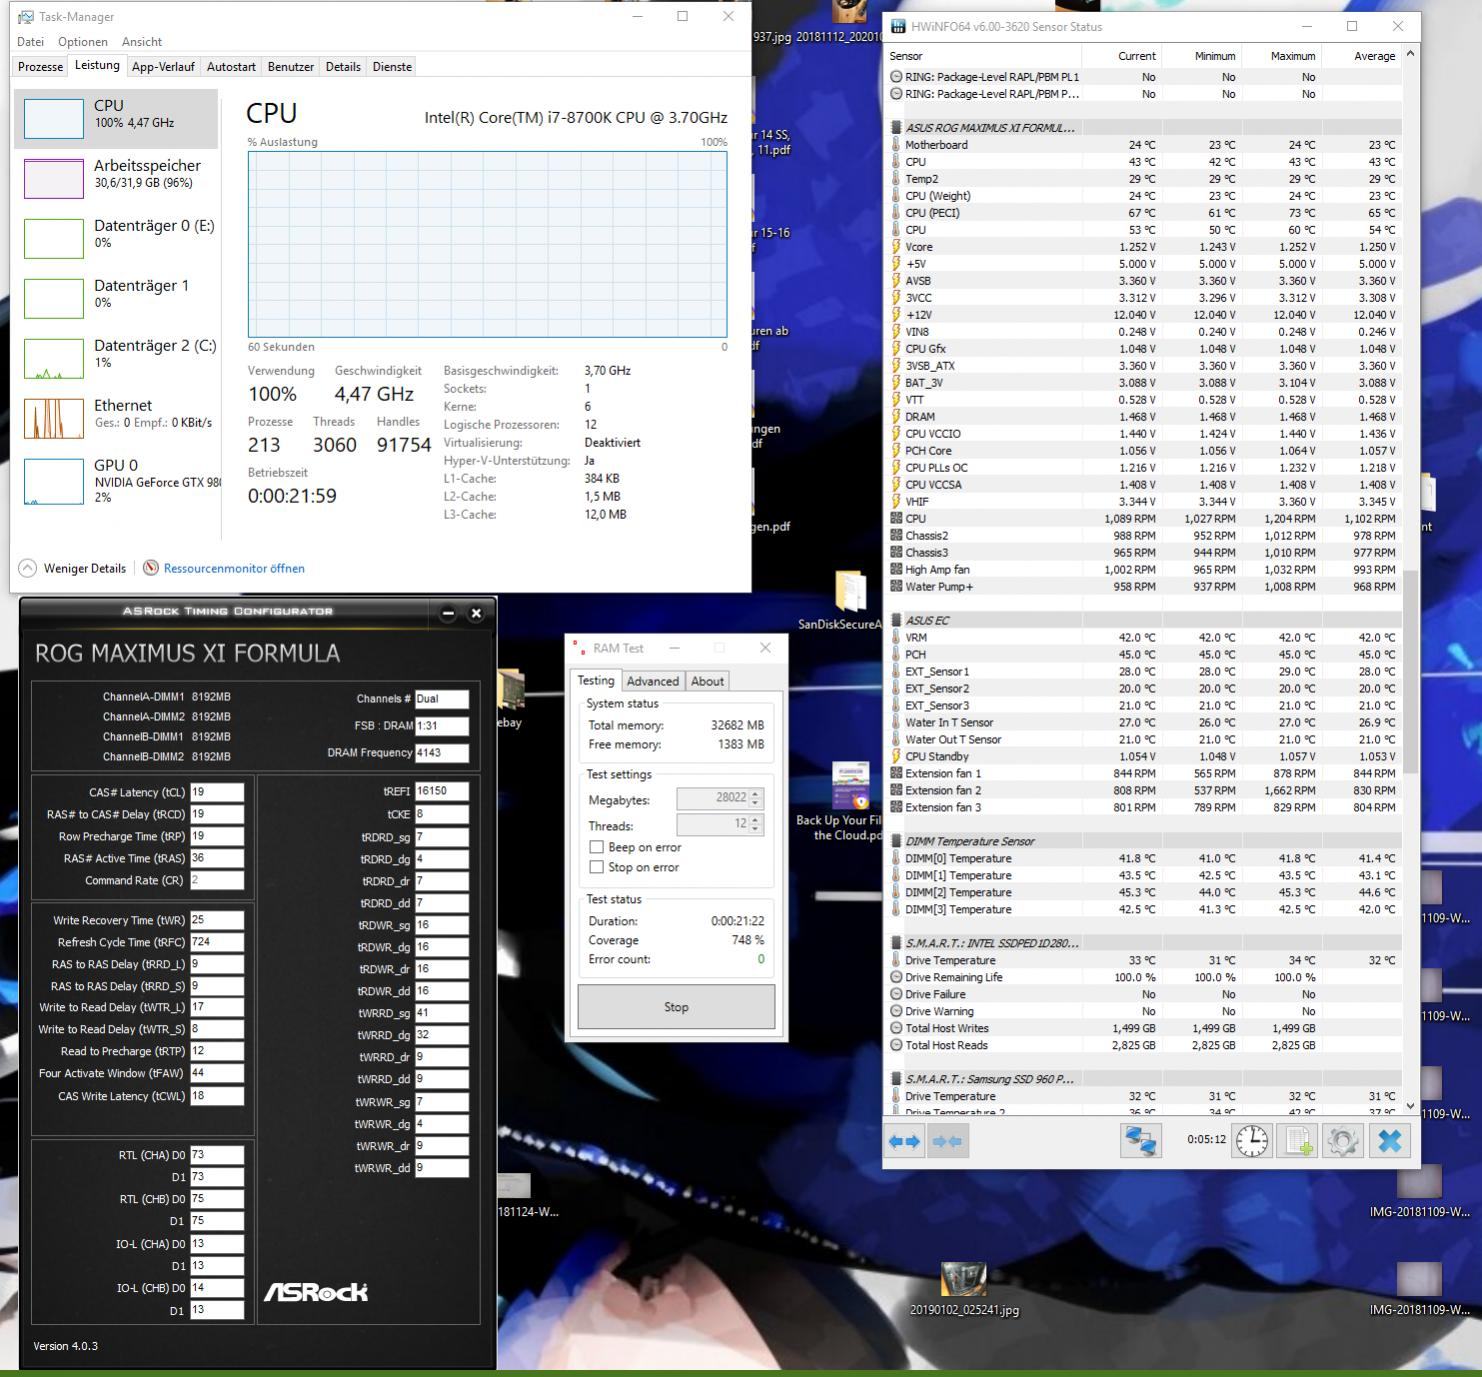Select Datenträger 1 performance item
This screenshot has height=1377, width=1482.
point(116,298)
